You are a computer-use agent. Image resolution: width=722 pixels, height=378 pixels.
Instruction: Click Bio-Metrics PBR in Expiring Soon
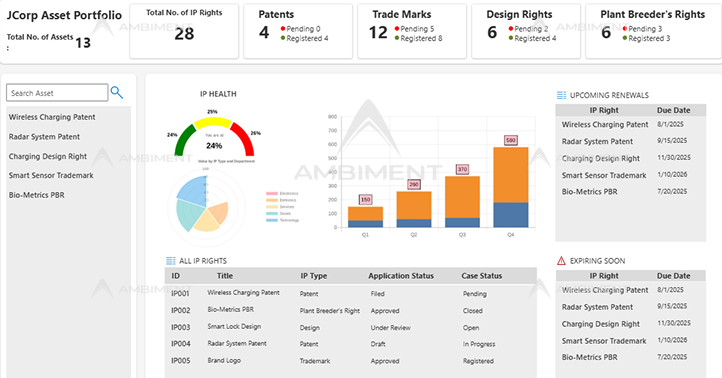point(589,357)
